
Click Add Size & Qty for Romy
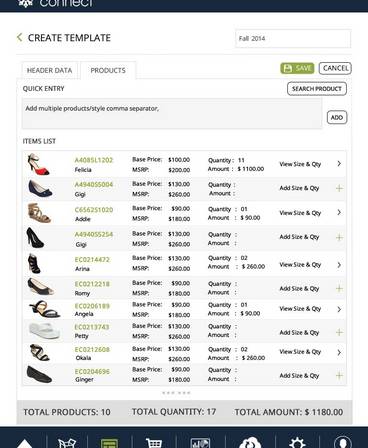click(x=299, y=289)
